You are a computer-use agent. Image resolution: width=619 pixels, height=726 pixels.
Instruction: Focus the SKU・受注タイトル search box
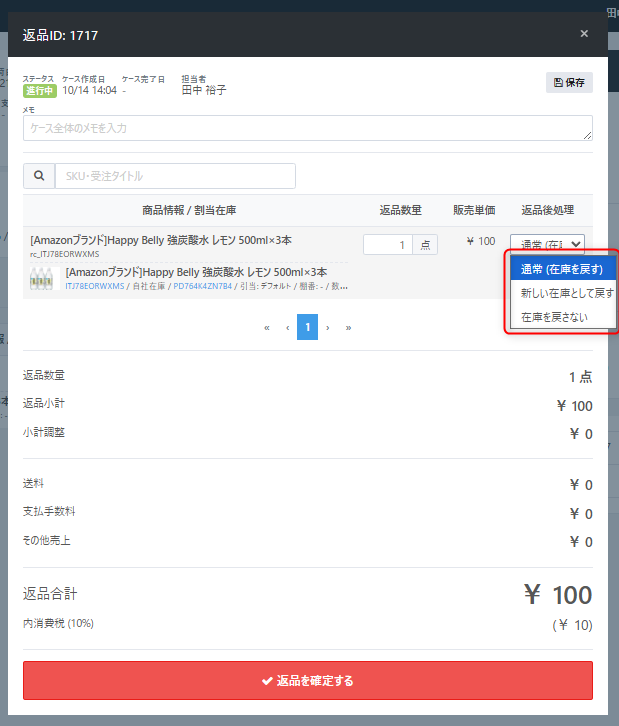click(x=175, y=176)
